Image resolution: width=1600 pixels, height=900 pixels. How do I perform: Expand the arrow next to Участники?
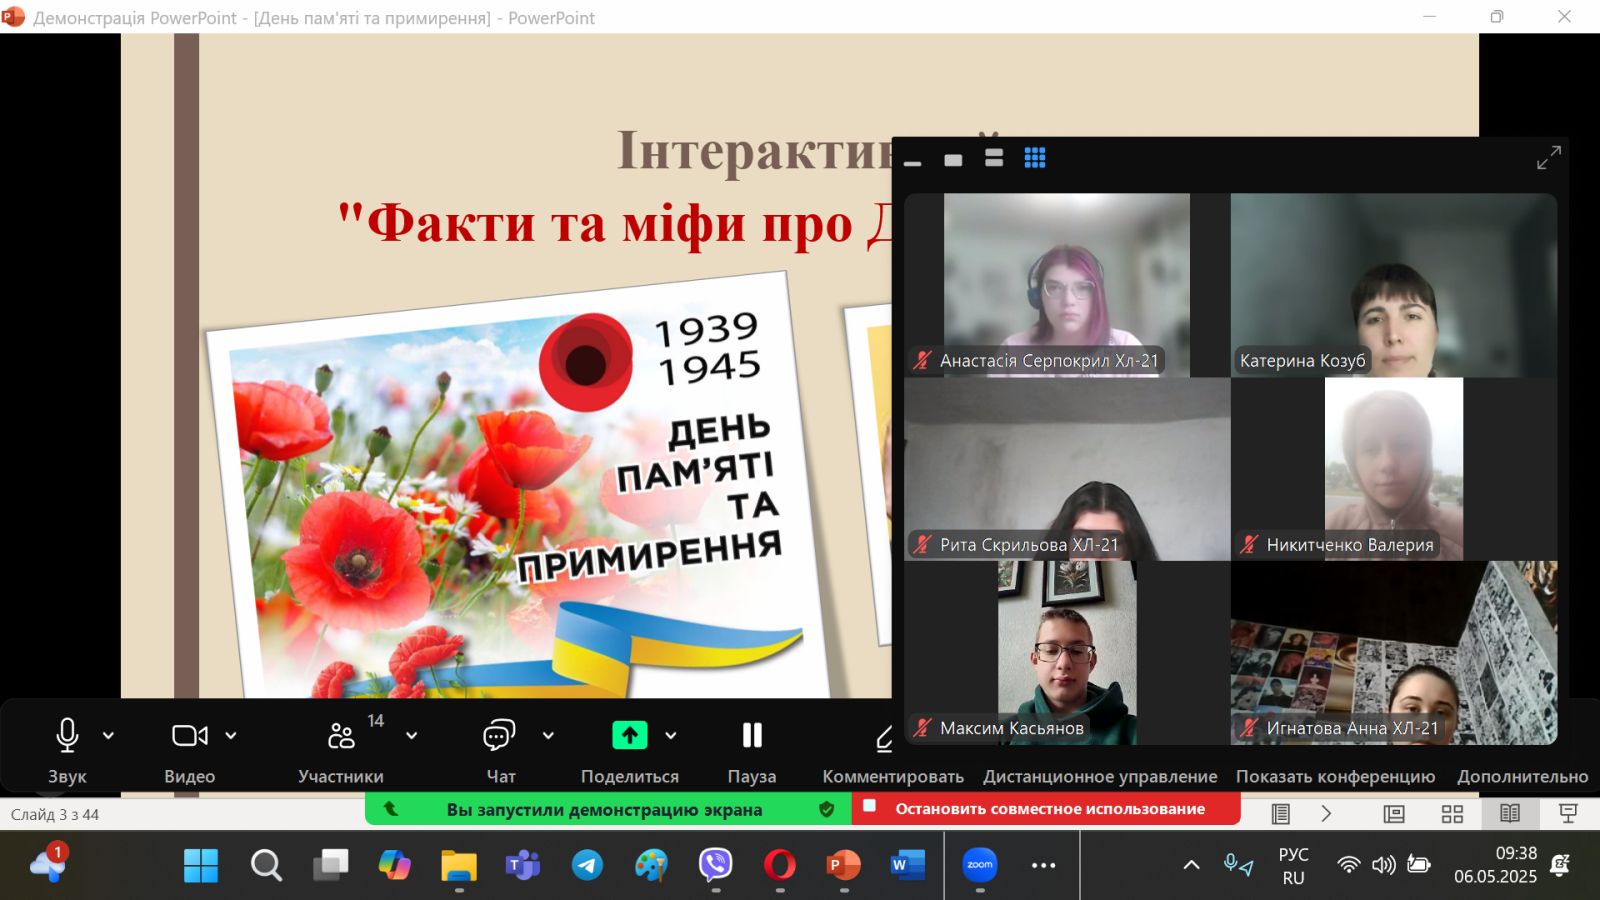(411, 736)
